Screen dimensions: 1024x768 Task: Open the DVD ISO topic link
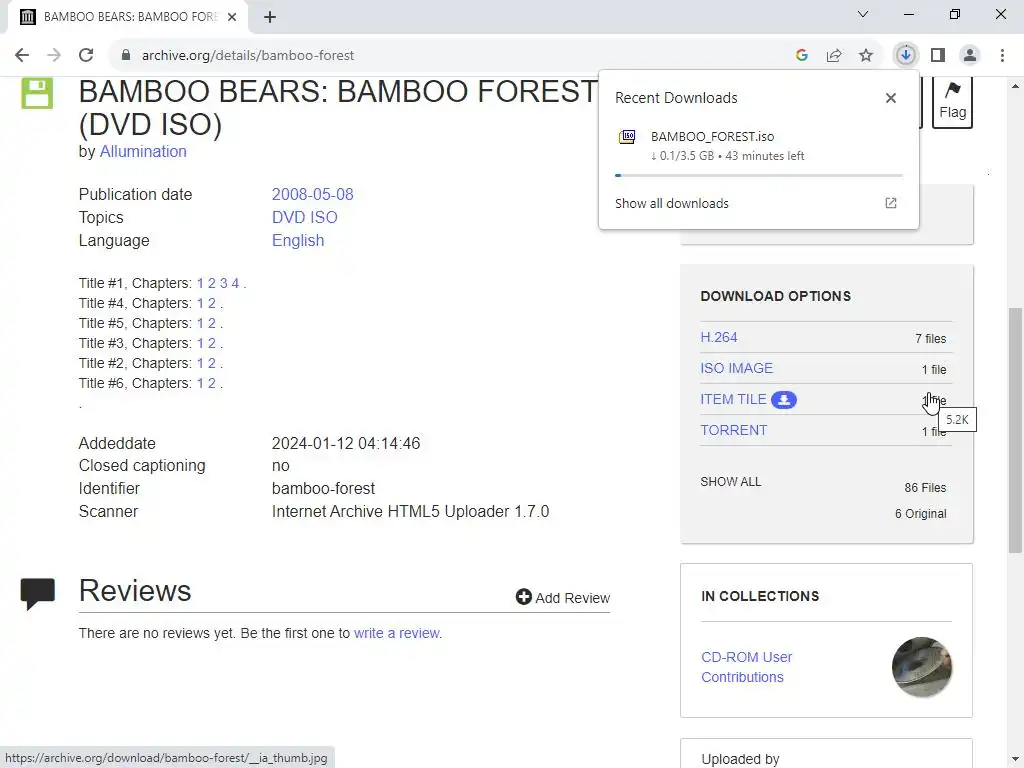pos(304,217)
